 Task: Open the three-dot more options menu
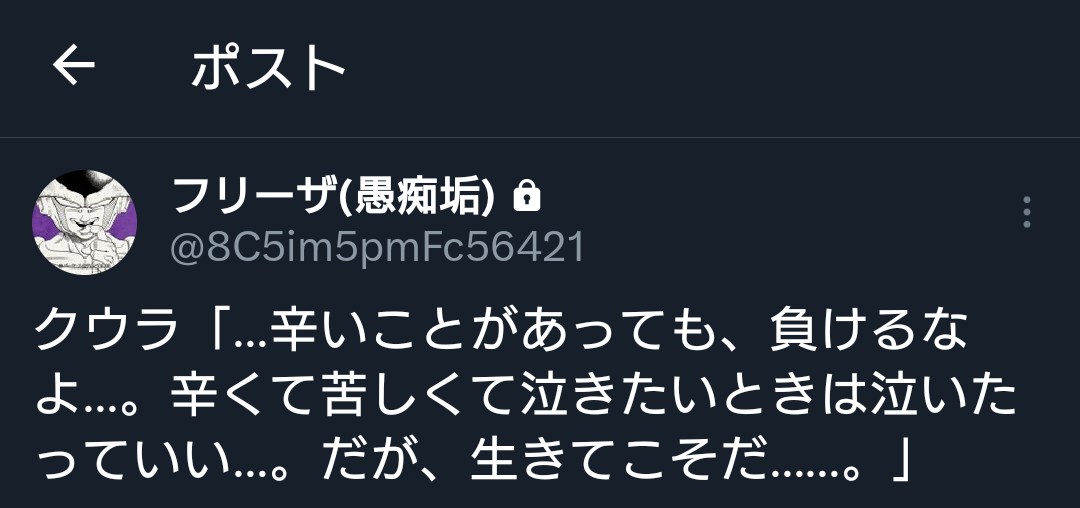coord(1026,212)
